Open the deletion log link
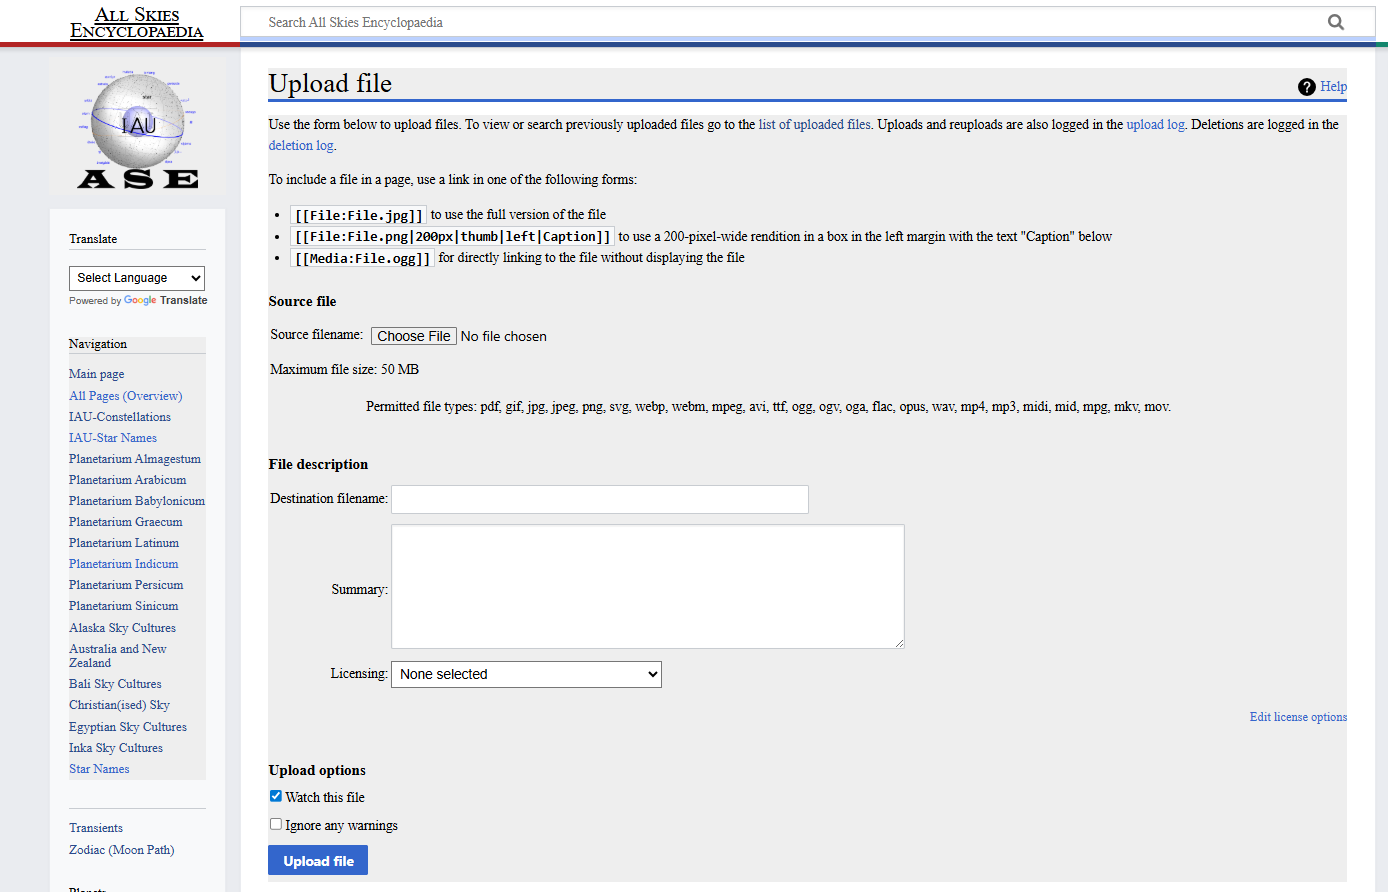 tap(301, 146)
